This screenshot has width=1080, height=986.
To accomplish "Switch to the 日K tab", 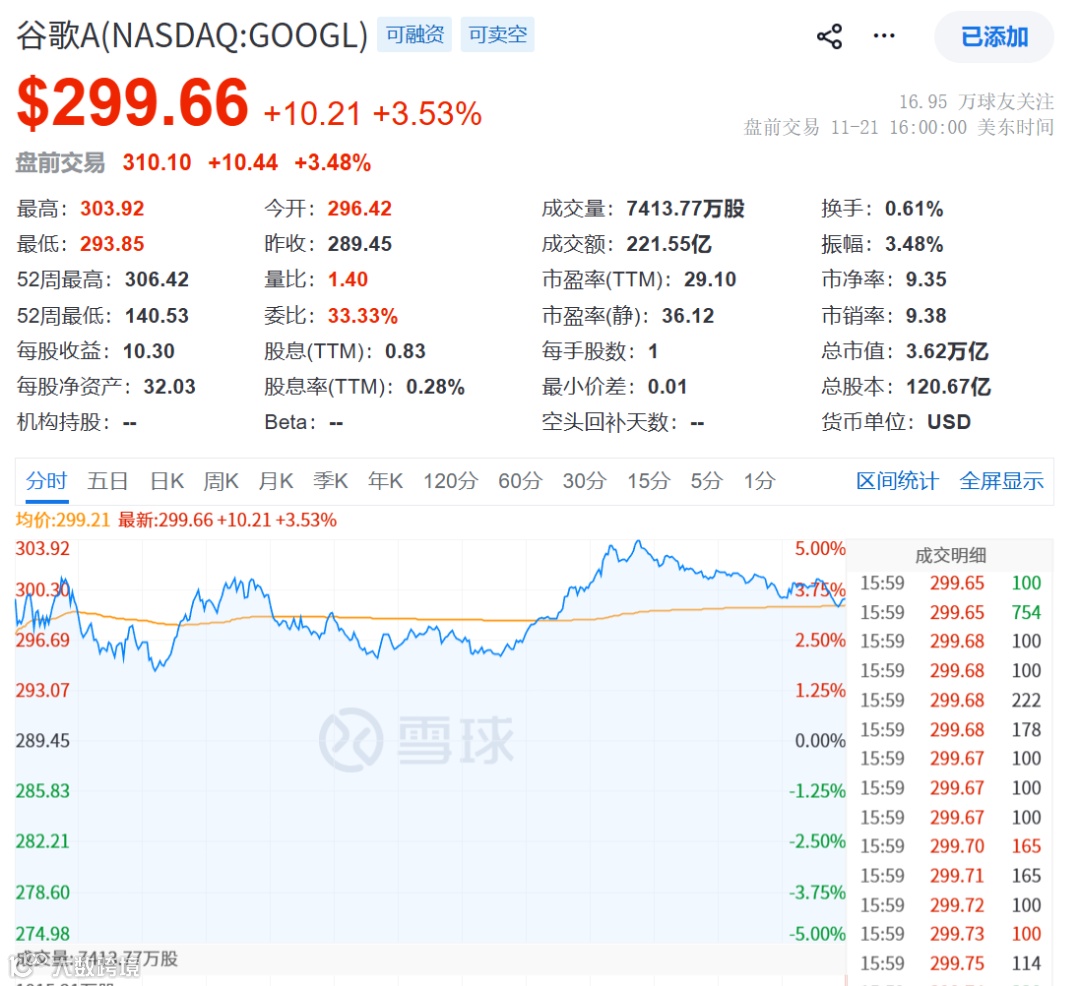I will click(x=167, y=481).
